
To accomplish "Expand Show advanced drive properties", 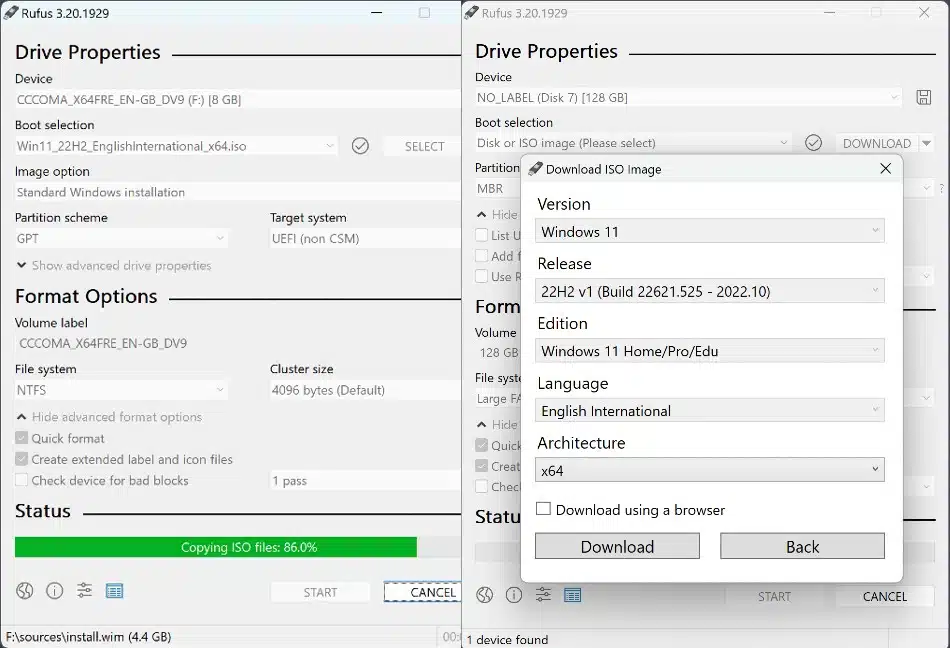I will coord(114,265).
